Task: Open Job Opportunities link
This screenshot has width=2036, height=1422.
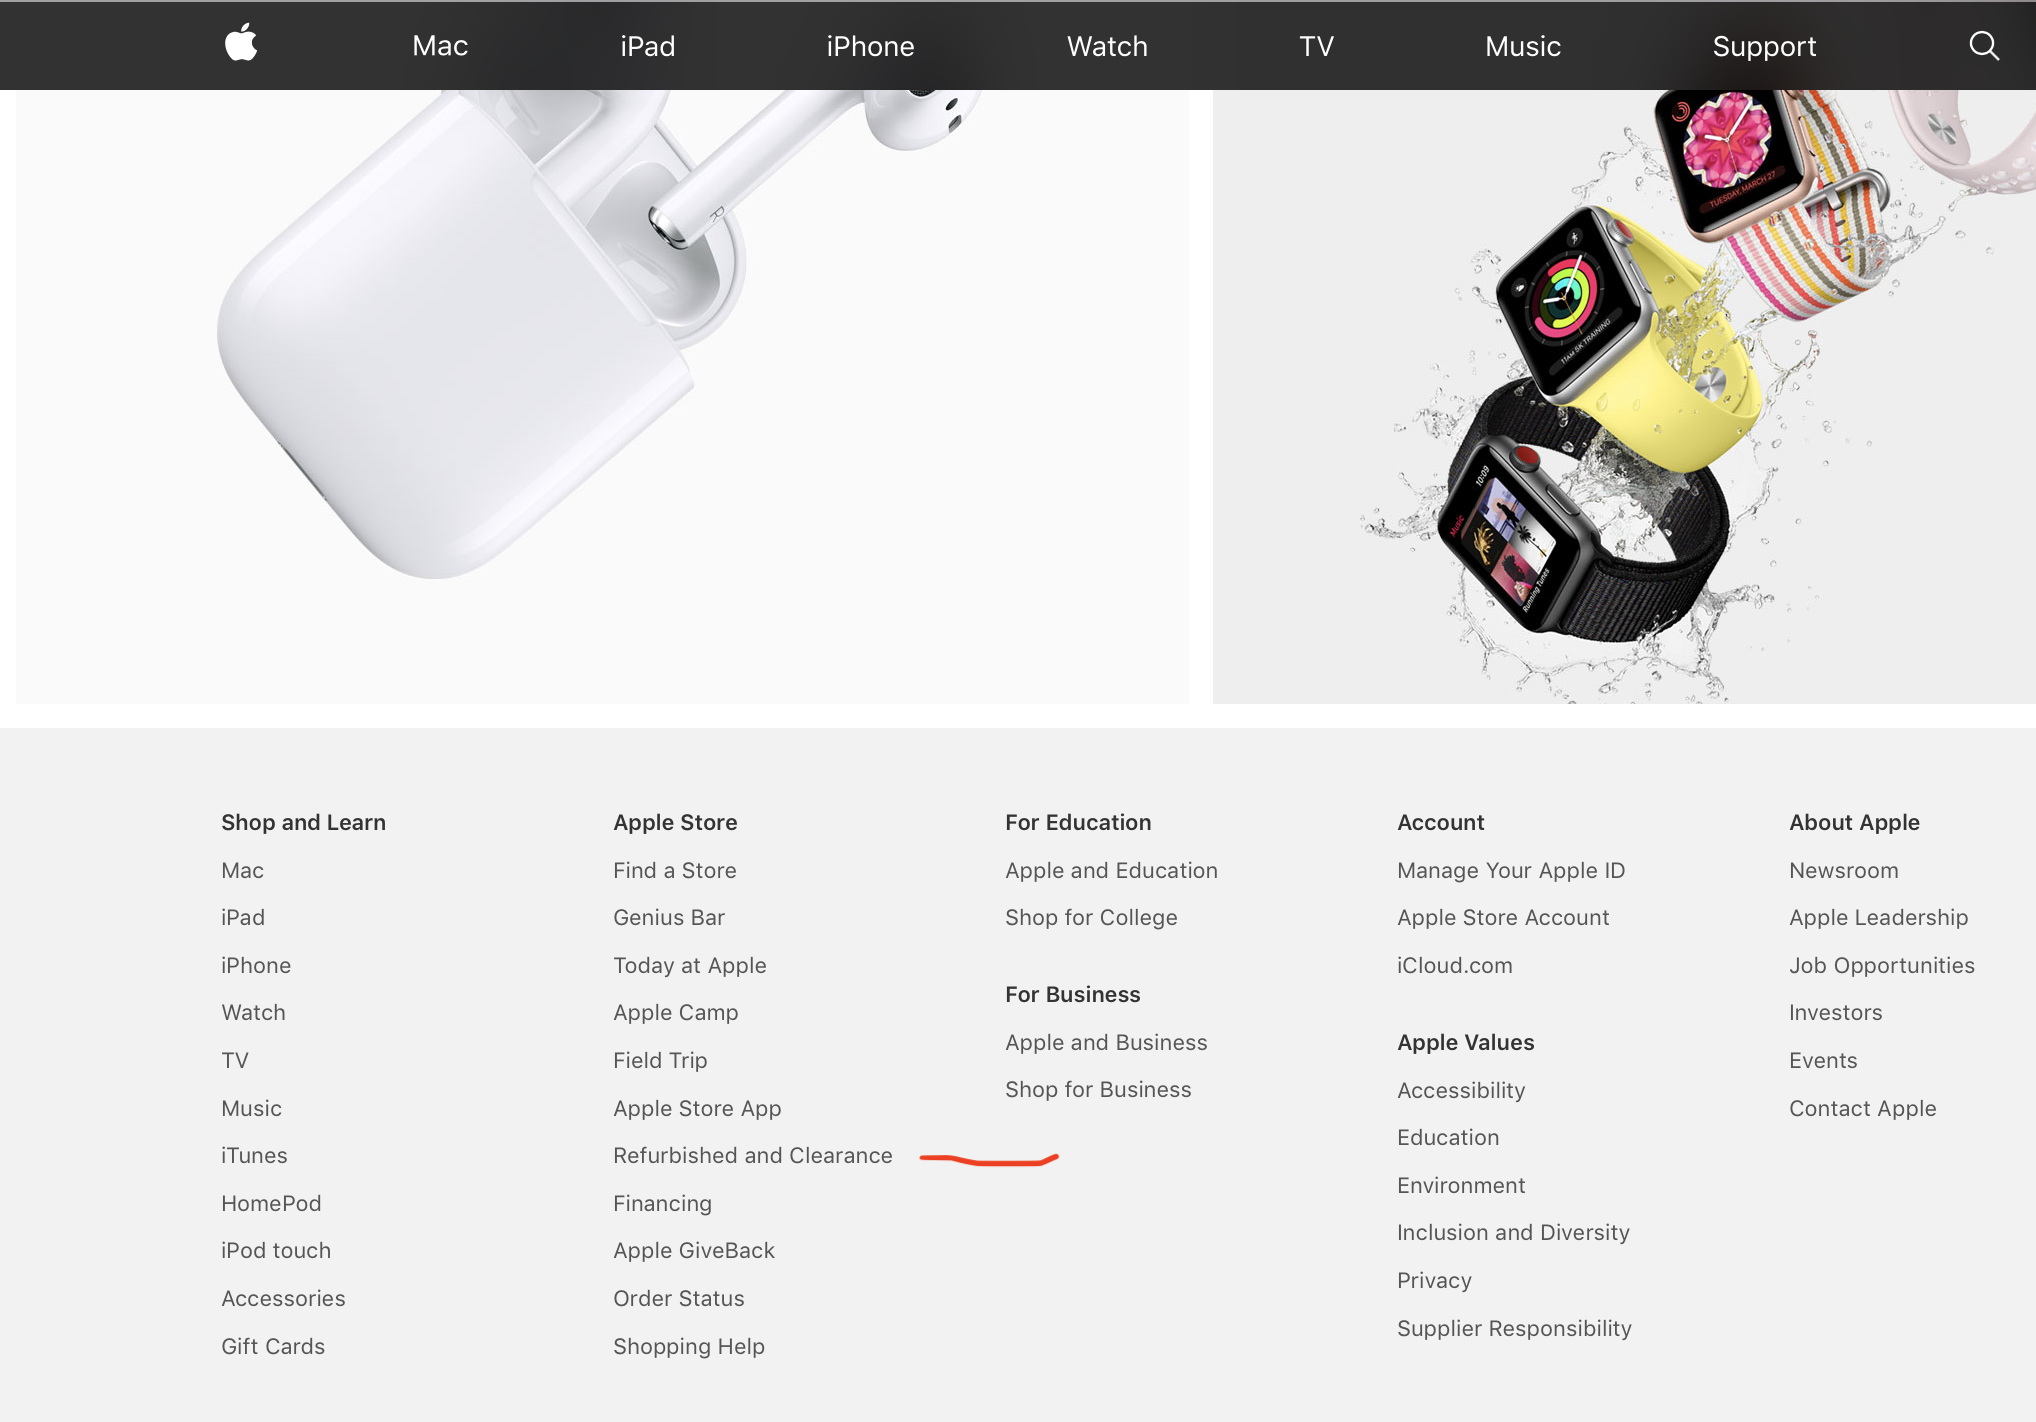Action: point(1881,965)
